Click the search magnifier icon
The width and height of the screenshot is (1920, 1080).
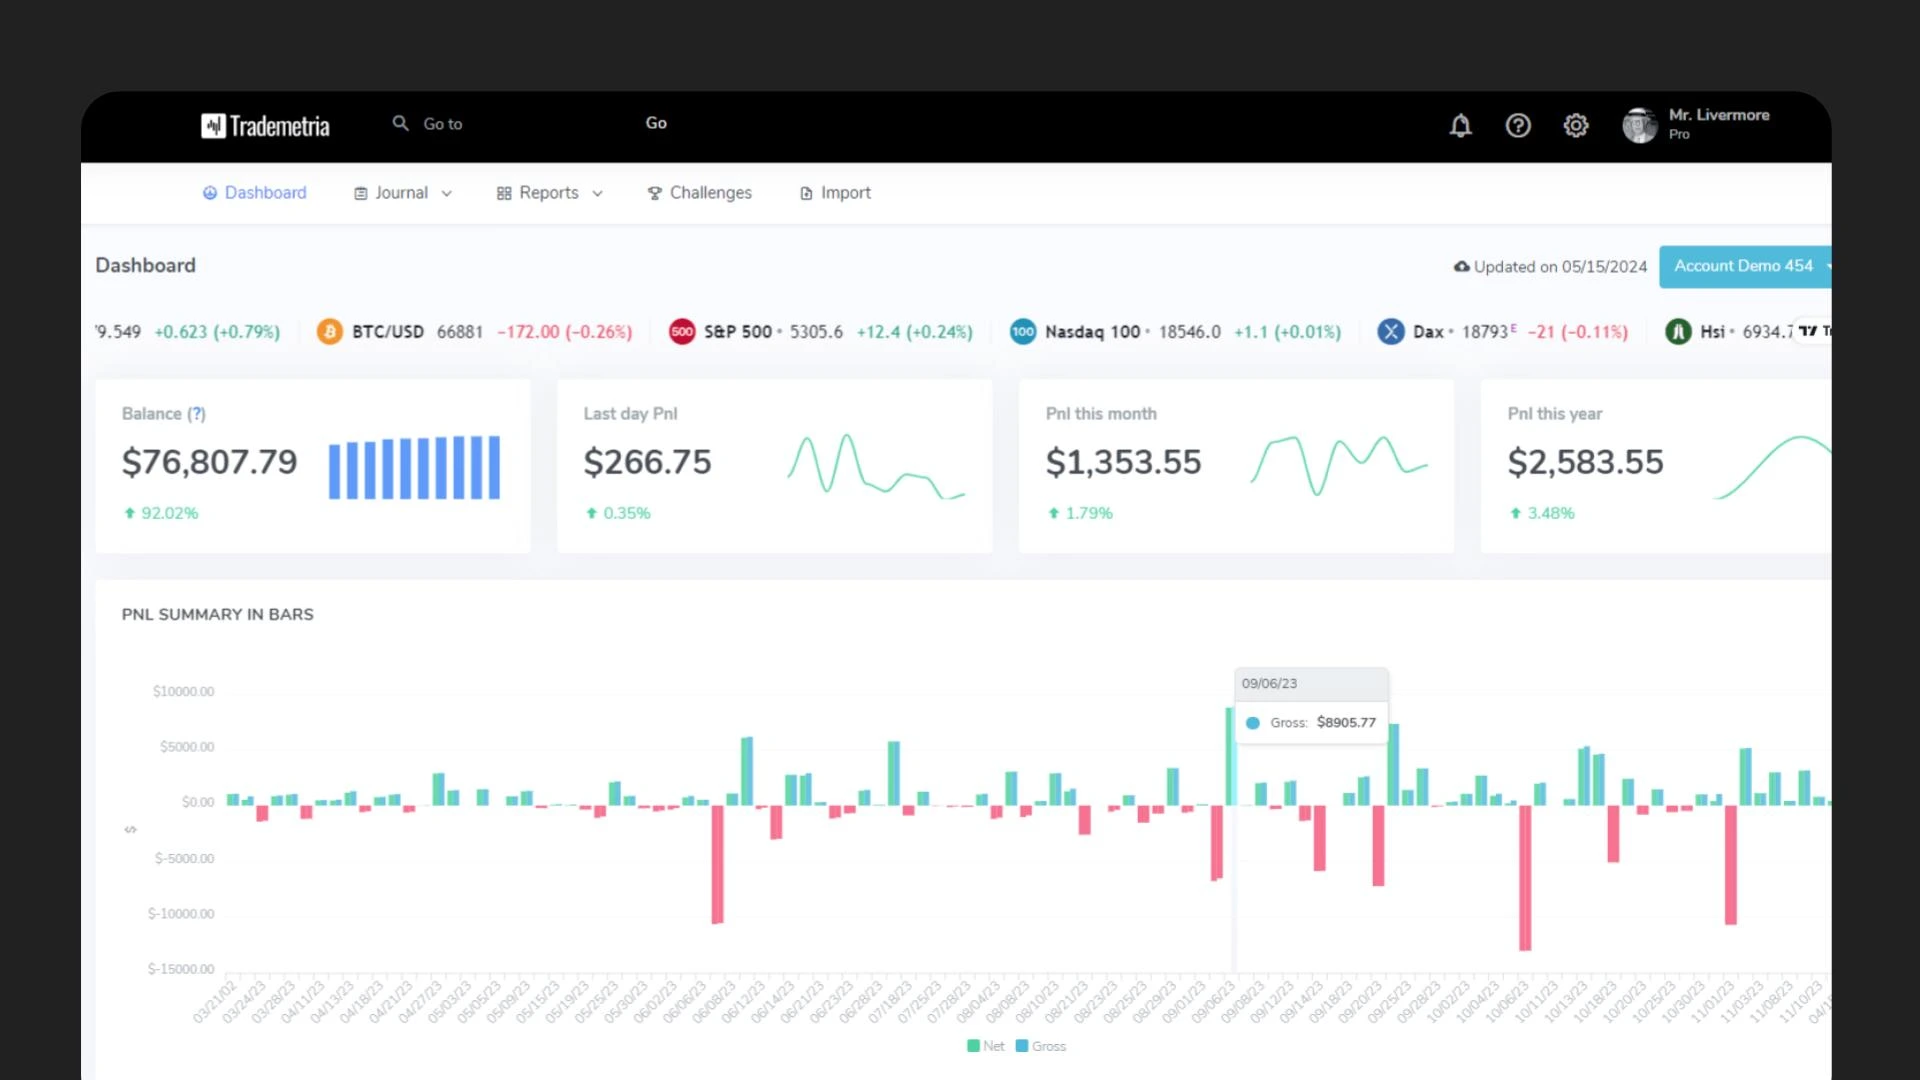tap(400, 123)
